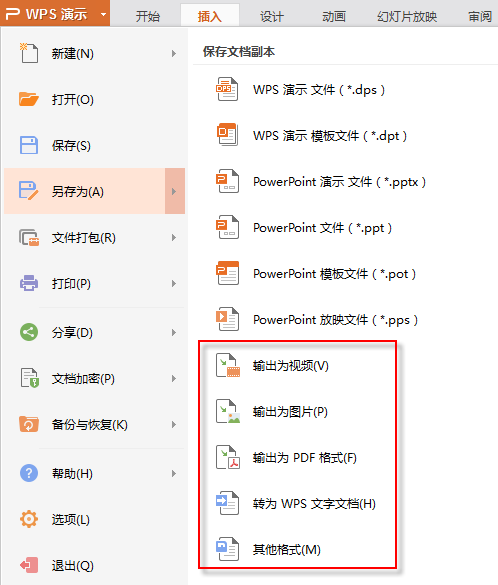Click the 分享 green share icon
The height and width of the screenshot is (585, 498).
point(29,332)
